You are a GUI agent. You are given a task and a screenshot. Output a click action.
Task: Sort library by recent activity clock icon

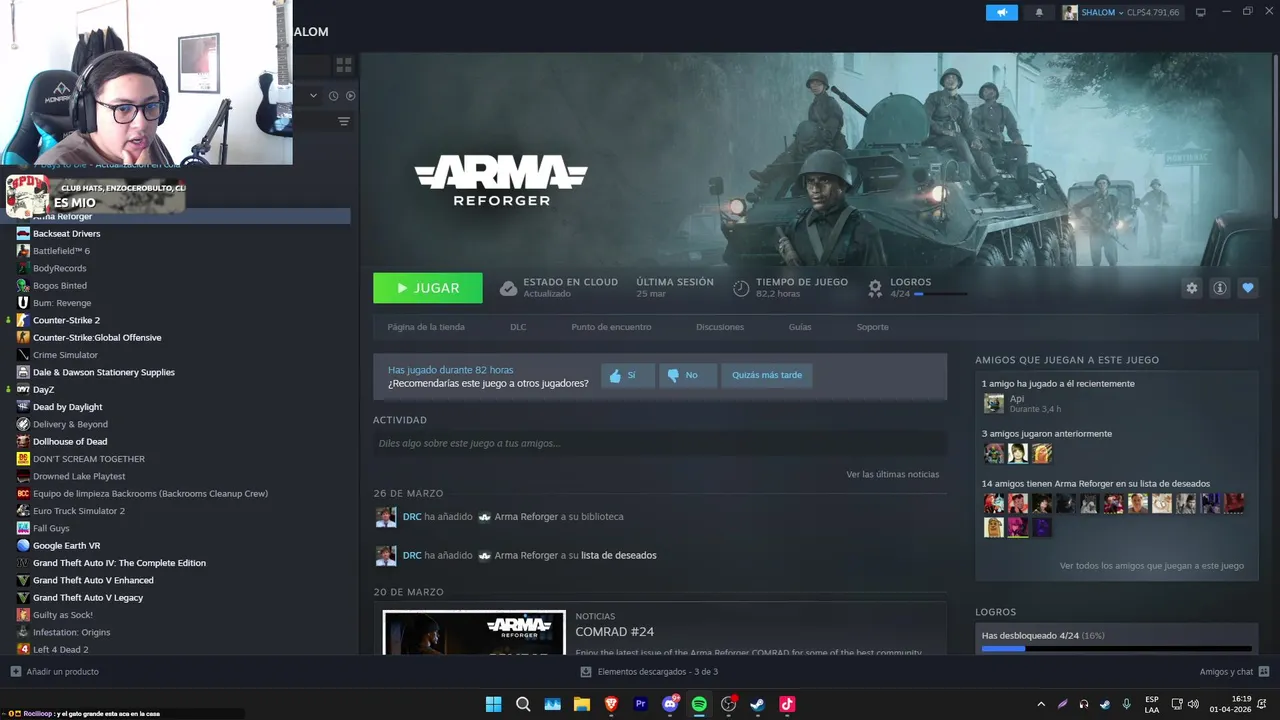click(334, 96)
